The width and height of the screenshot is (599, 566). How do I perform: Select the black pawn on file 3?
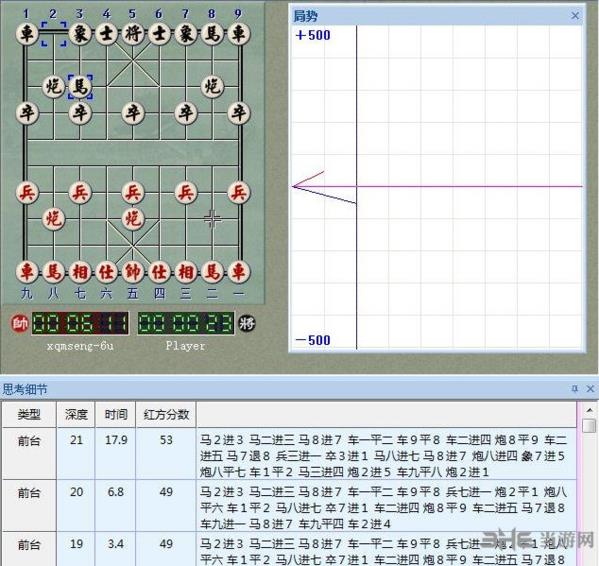[80, 113]
